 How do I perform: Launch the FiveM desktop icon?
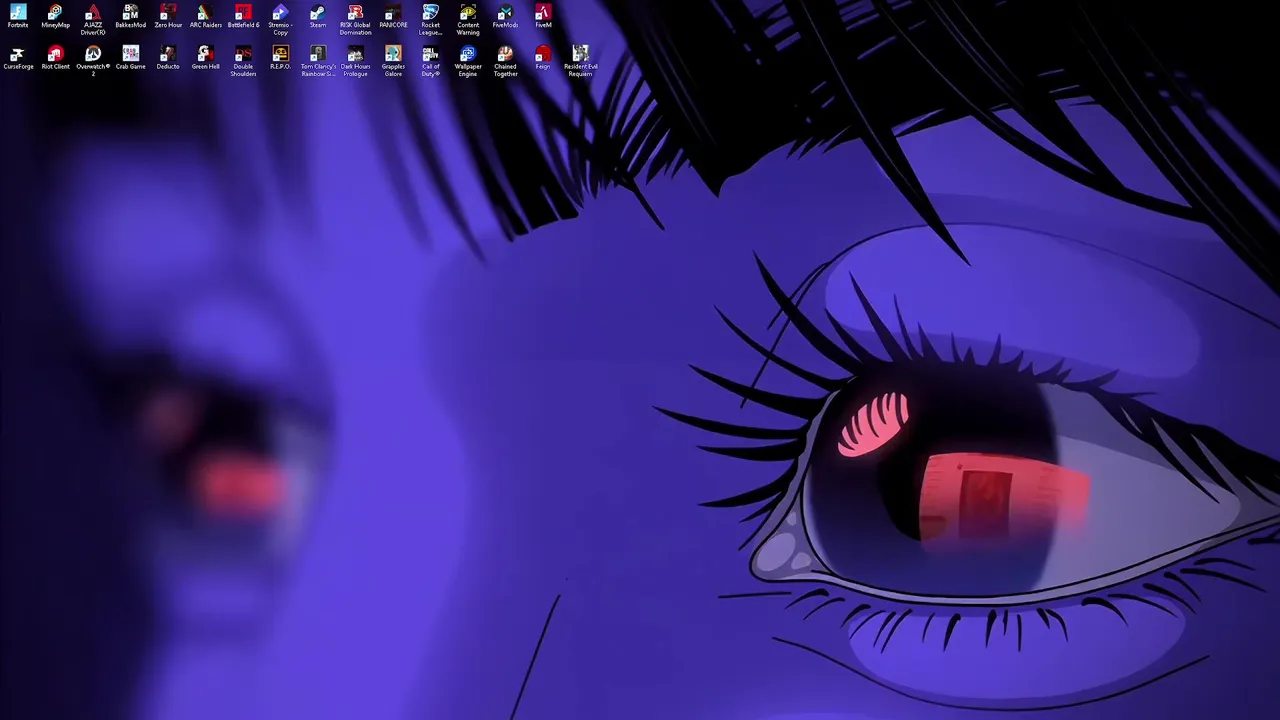click(543, 17)
